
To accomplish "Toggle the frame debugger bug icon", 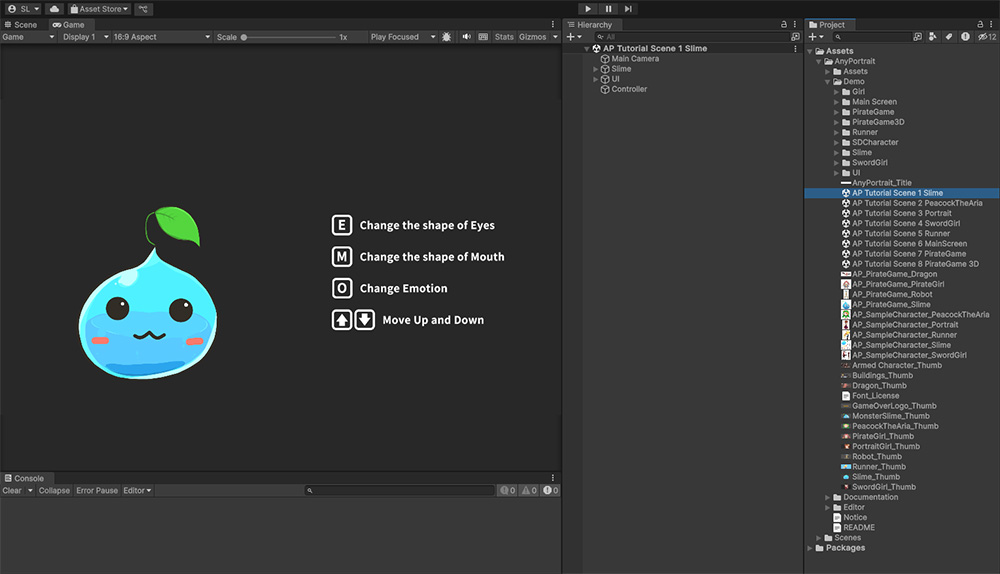I will (x=446, y=37).
